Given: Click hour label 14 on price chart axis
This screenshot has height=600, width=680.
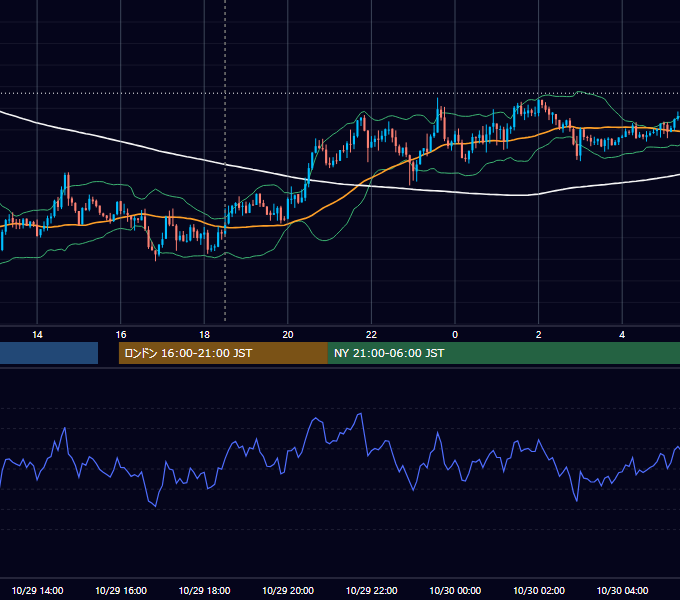Looking at the screenshot, I should click(37, 335).
